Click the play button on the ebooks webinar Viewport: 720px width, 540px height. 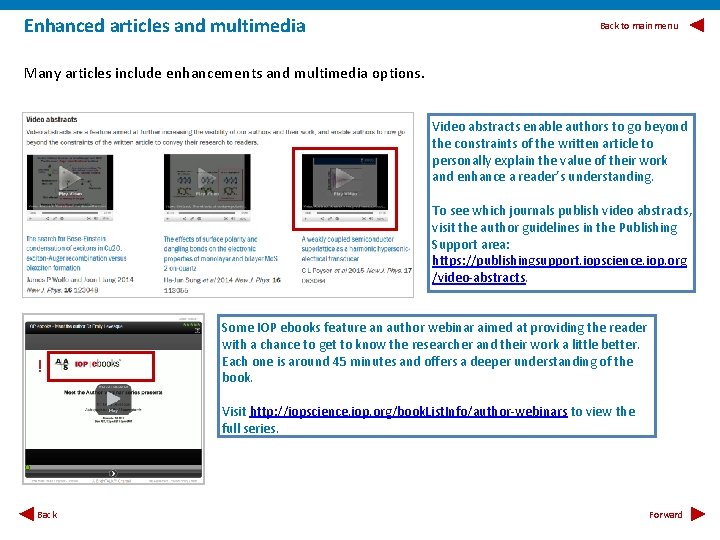click(113, 399)
